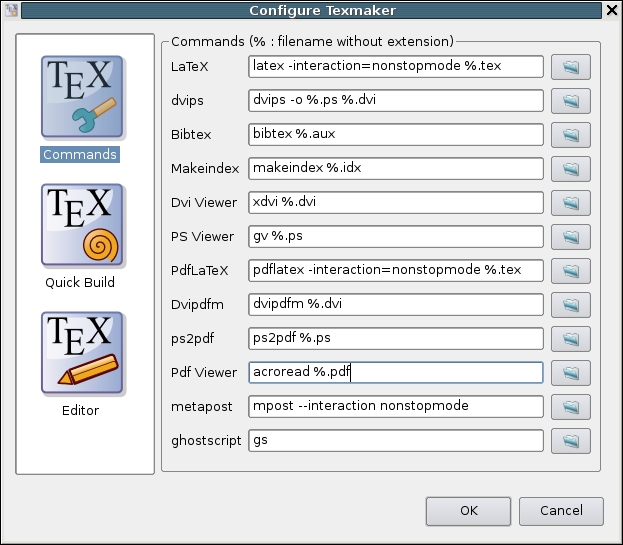Select the ps2pdf command text field
The height and width of the screenshot is (545, 623).
395,339
